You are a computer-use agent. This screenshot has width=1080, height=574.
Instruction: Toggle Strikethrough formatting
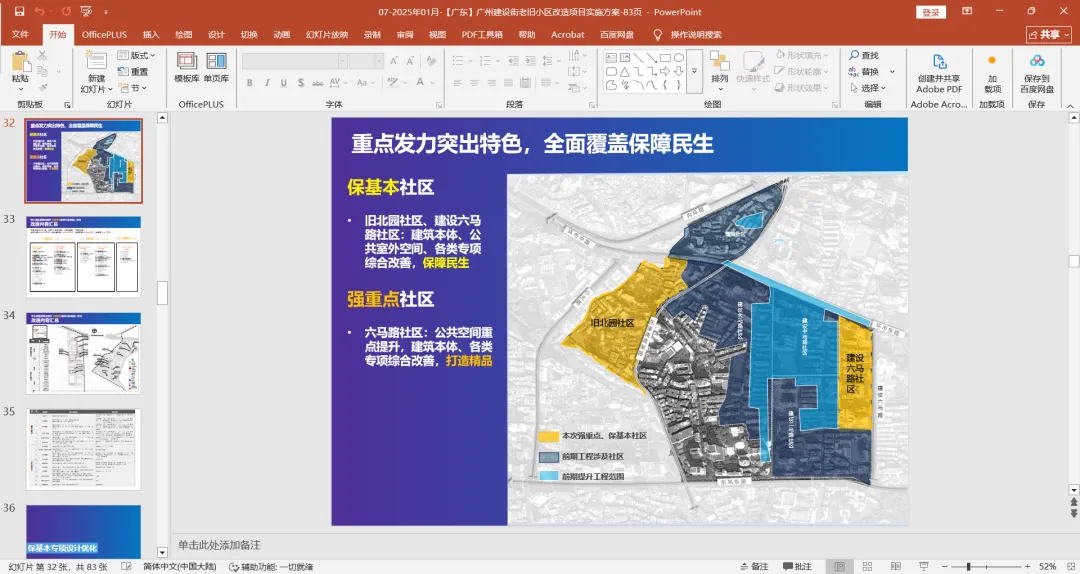click(x=318, y=83)
